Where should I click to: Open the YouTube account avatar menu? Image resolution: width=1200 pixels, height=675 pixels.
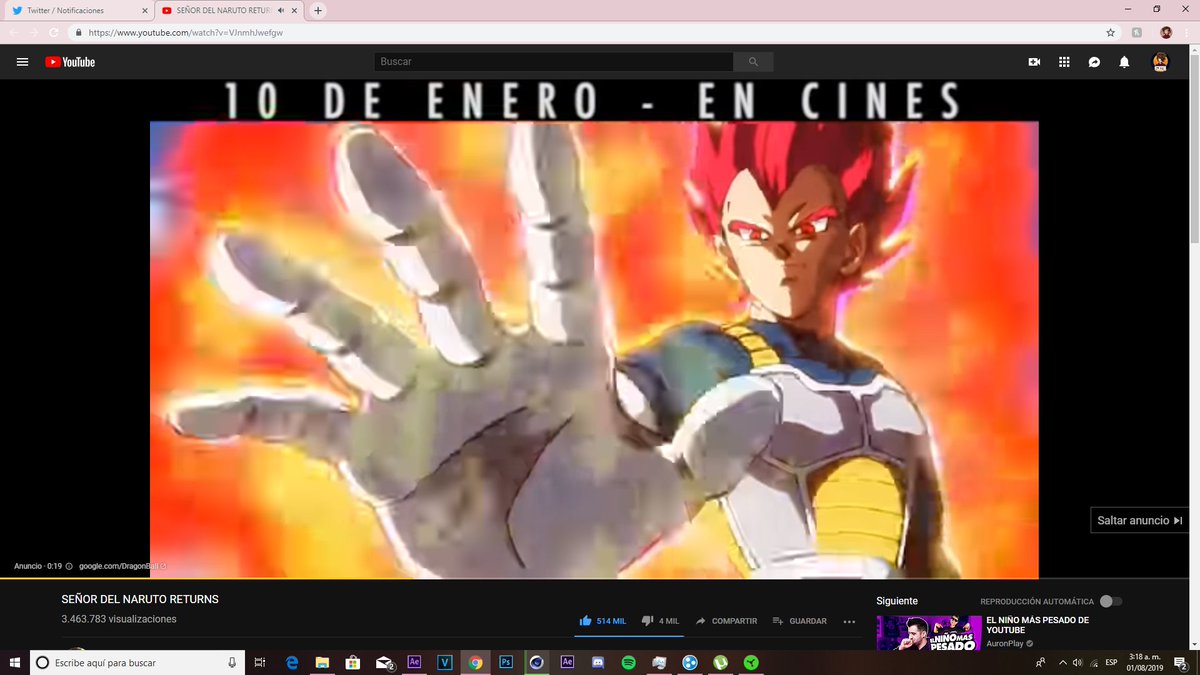1160,62
